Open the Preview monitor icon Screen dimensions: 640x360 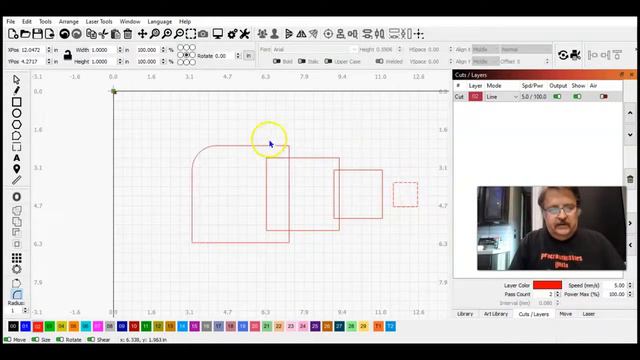(218, 34)
